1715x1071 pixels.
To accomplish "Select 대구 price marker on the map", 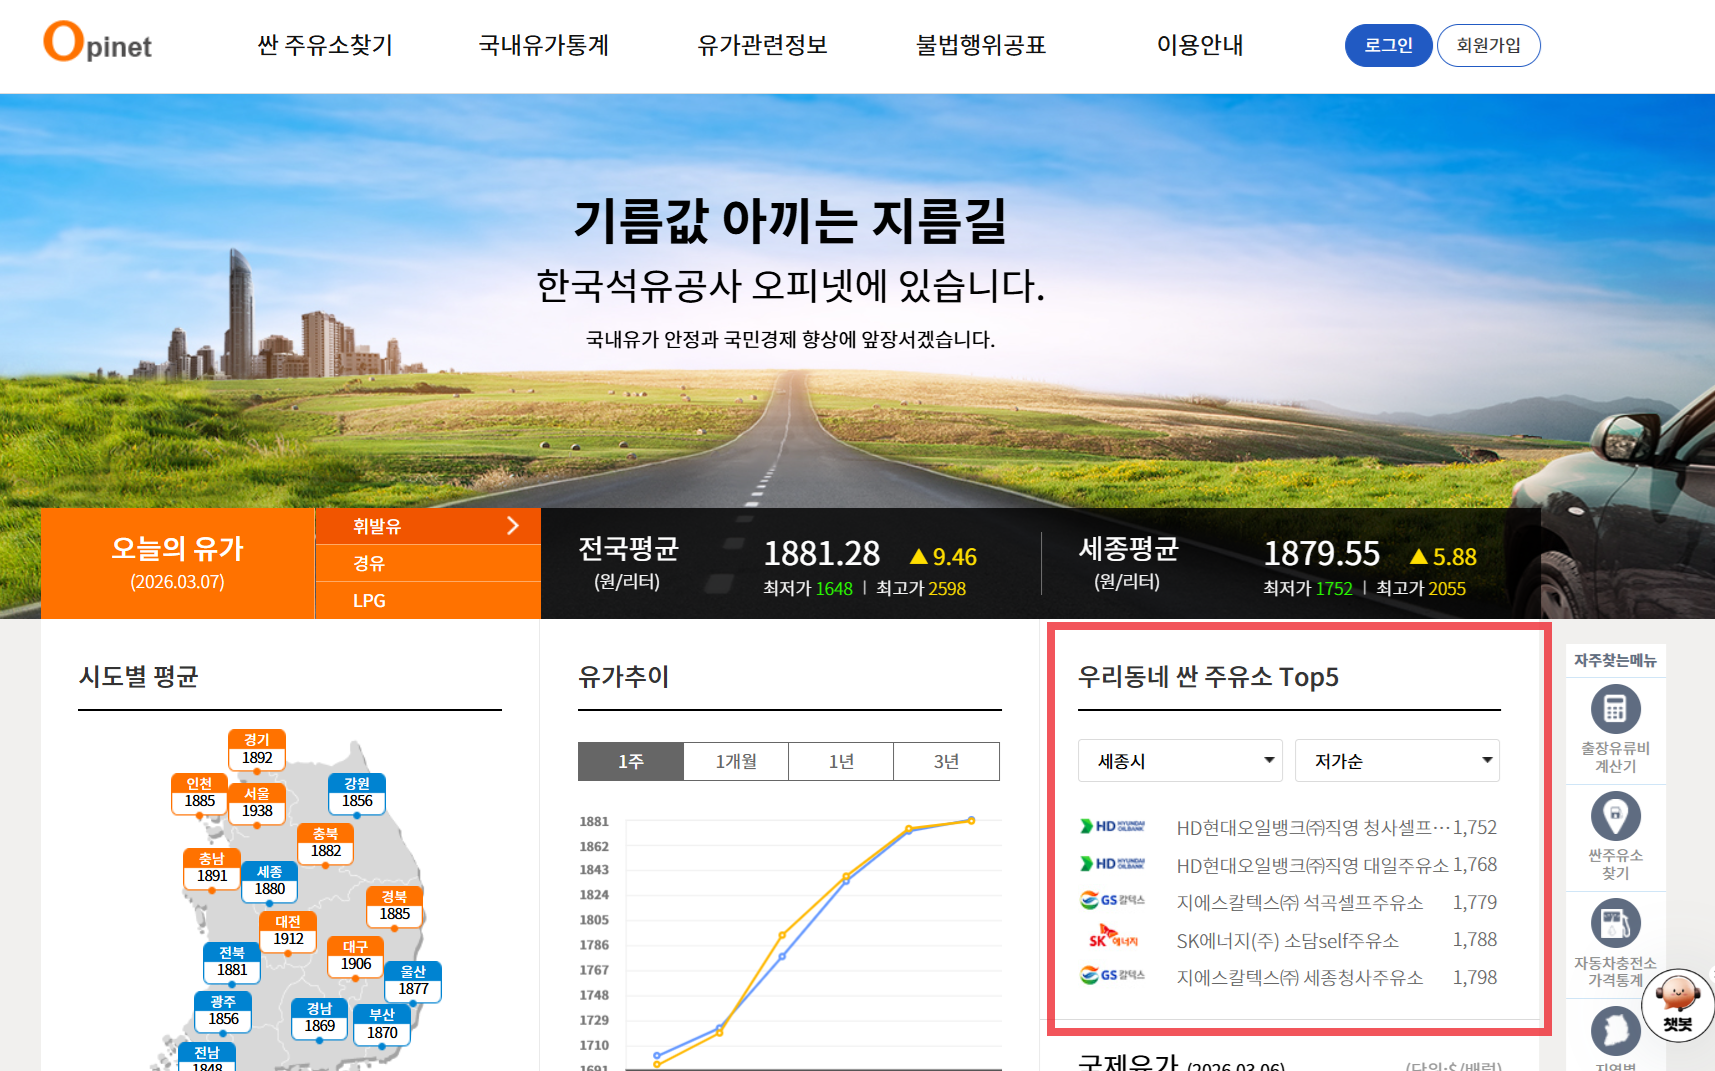I will pos(355,956).
